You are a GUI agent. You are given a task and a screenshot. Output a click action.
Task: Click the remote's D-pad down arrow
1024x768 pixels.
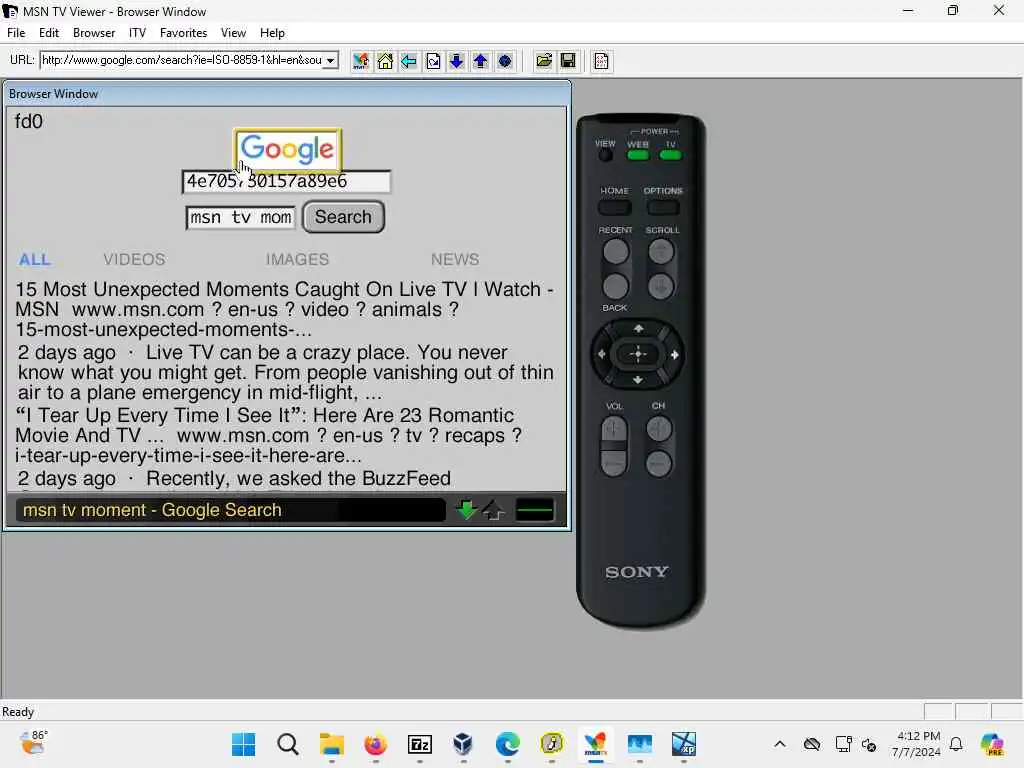tap(638, 380)
